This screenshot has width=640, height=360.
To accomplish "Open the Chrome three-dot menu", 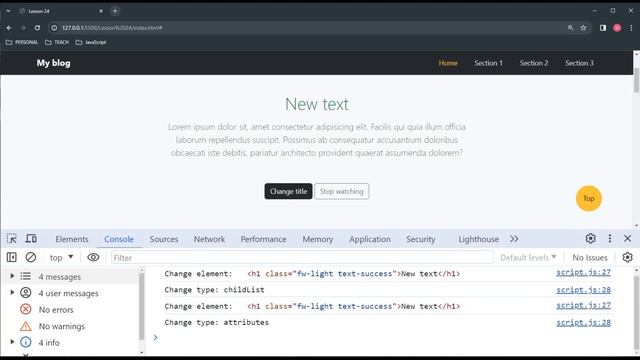I will pos(631,28).
